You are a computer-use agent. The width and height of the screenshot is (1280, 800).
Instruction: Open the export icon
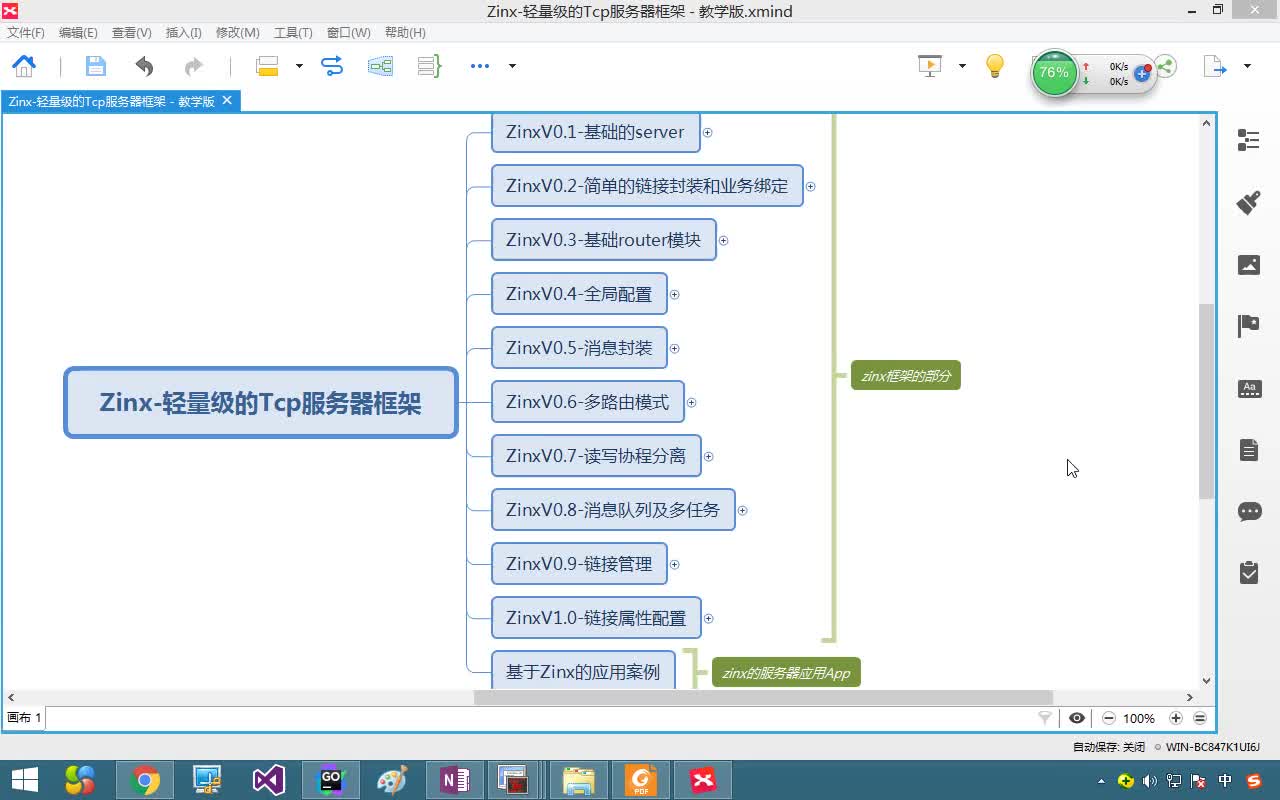(1215, 66)
